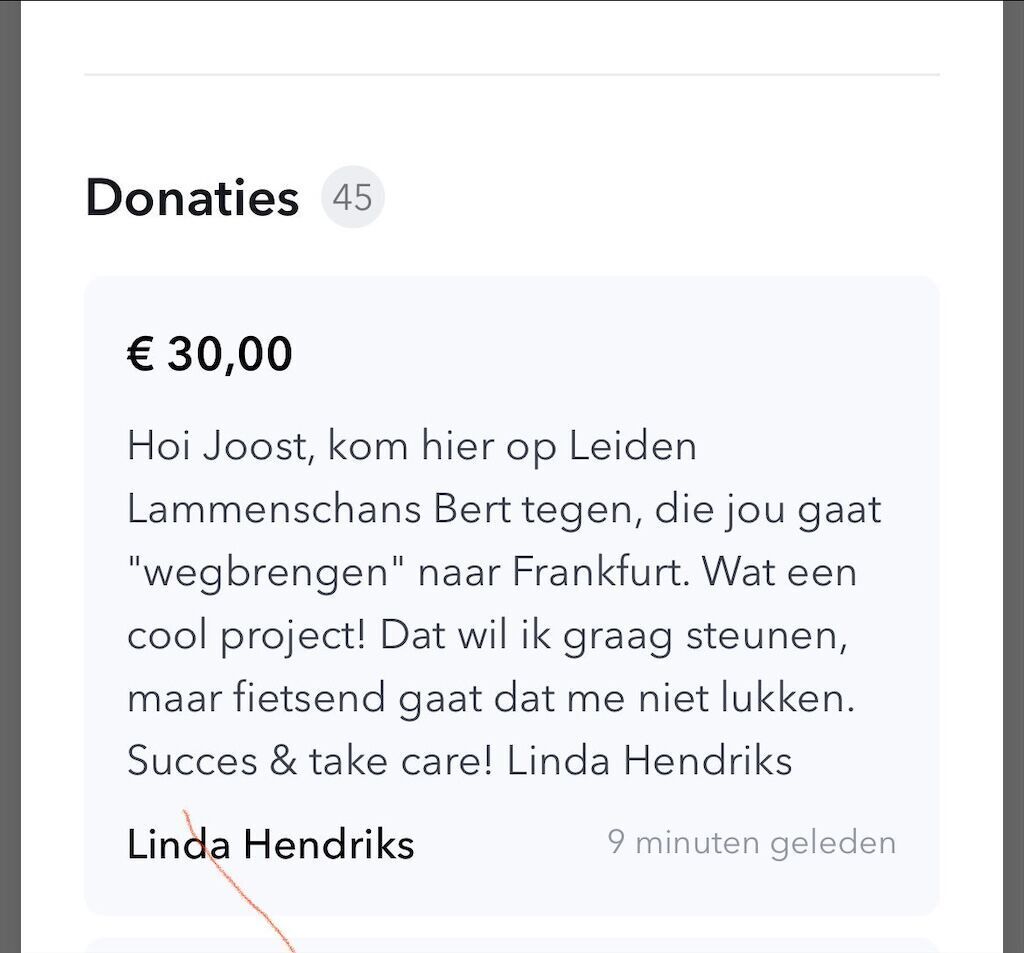
Task: Click 'Succes & take care!' text
Action: 309,762
